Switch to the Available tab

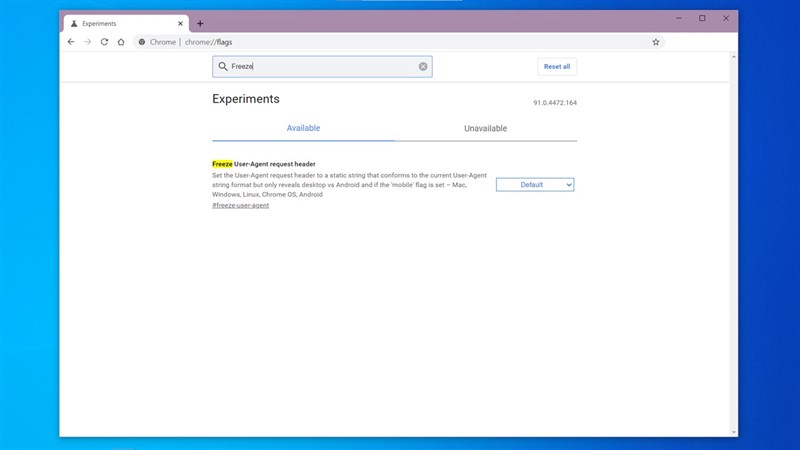[303, 128]
